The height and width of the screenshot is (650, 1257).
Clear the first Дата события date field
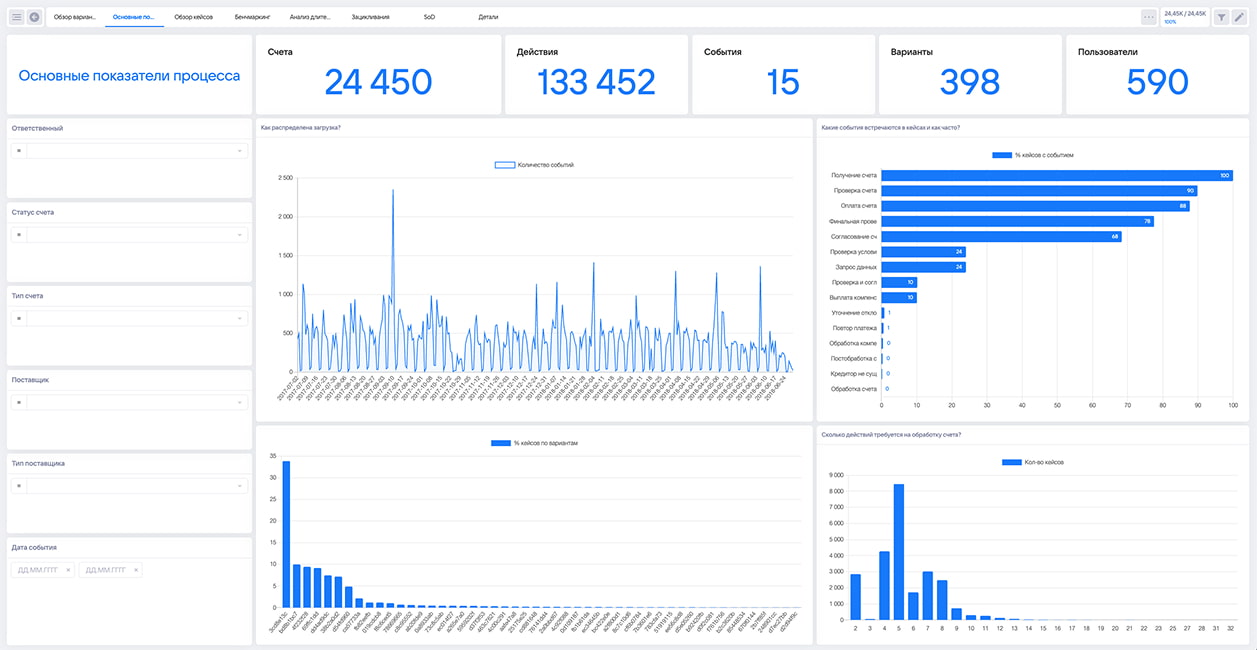click(68, 570)
